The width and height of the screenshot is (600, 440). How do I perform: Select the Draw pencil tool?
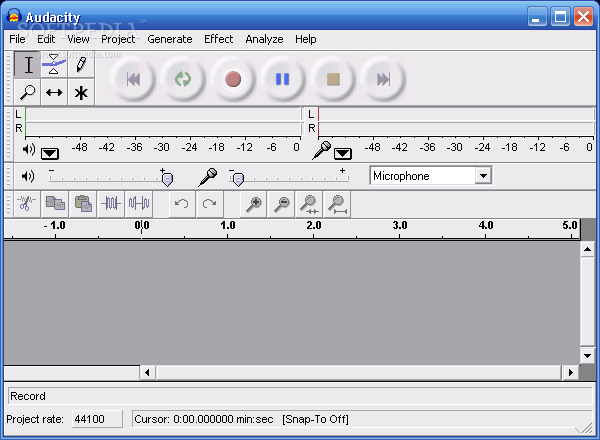[x=81, y=64]
